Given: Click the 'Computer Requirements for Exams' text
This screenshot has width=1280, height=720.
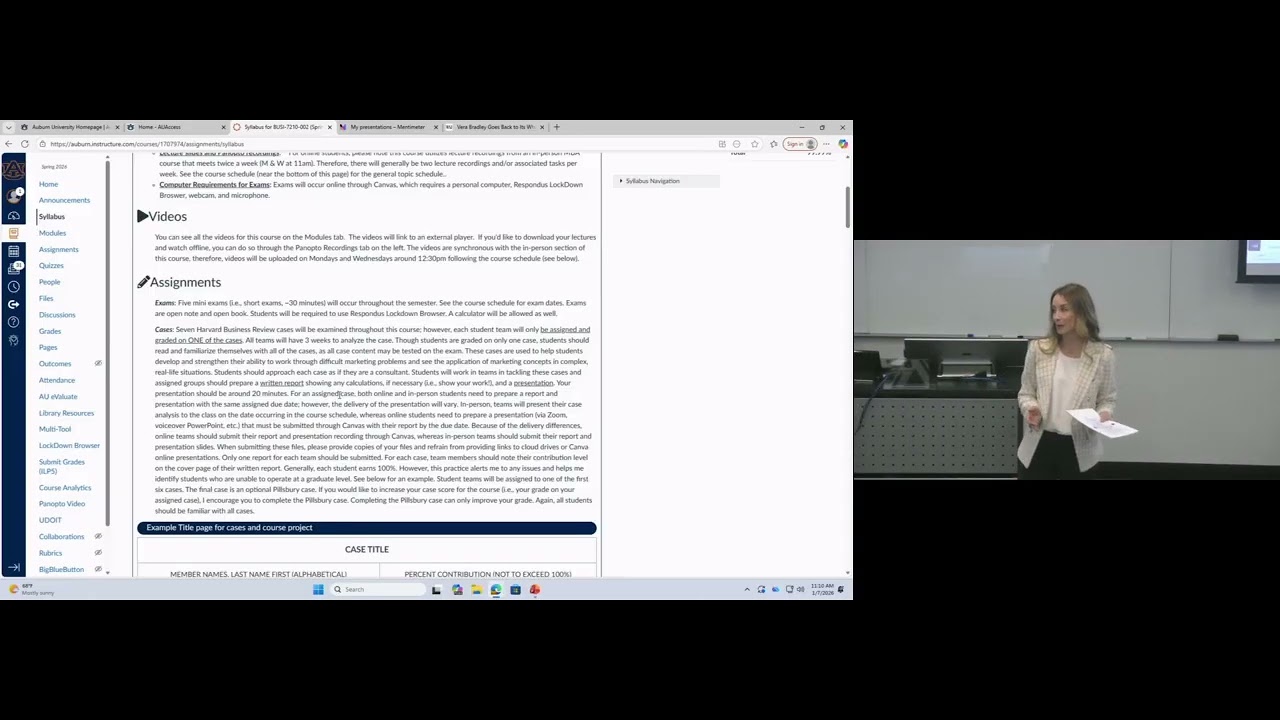Looking at the screenshot, I should 214,184.
